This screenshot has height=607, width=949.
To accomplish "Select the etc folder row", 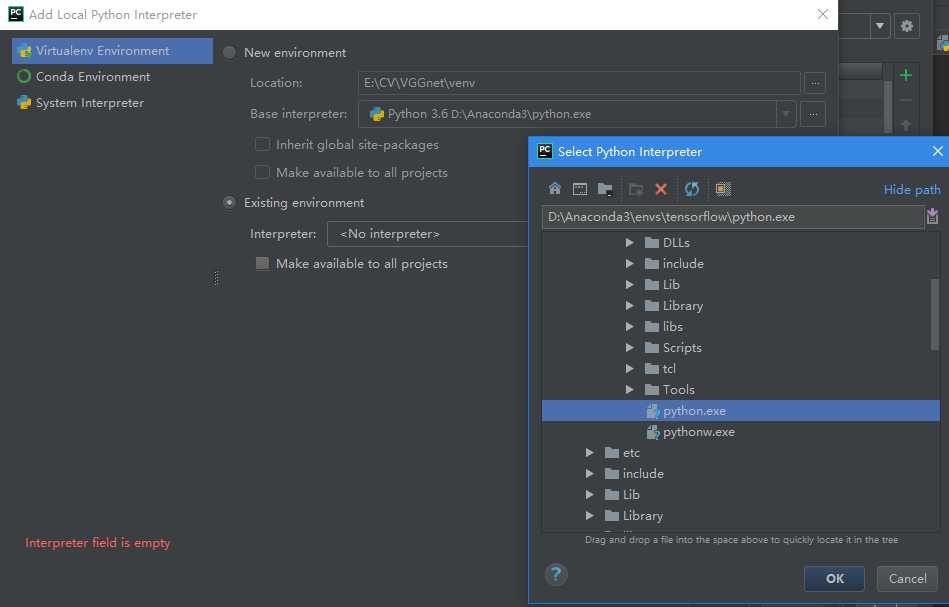I will pyautogui.click(x=741, y=453).
